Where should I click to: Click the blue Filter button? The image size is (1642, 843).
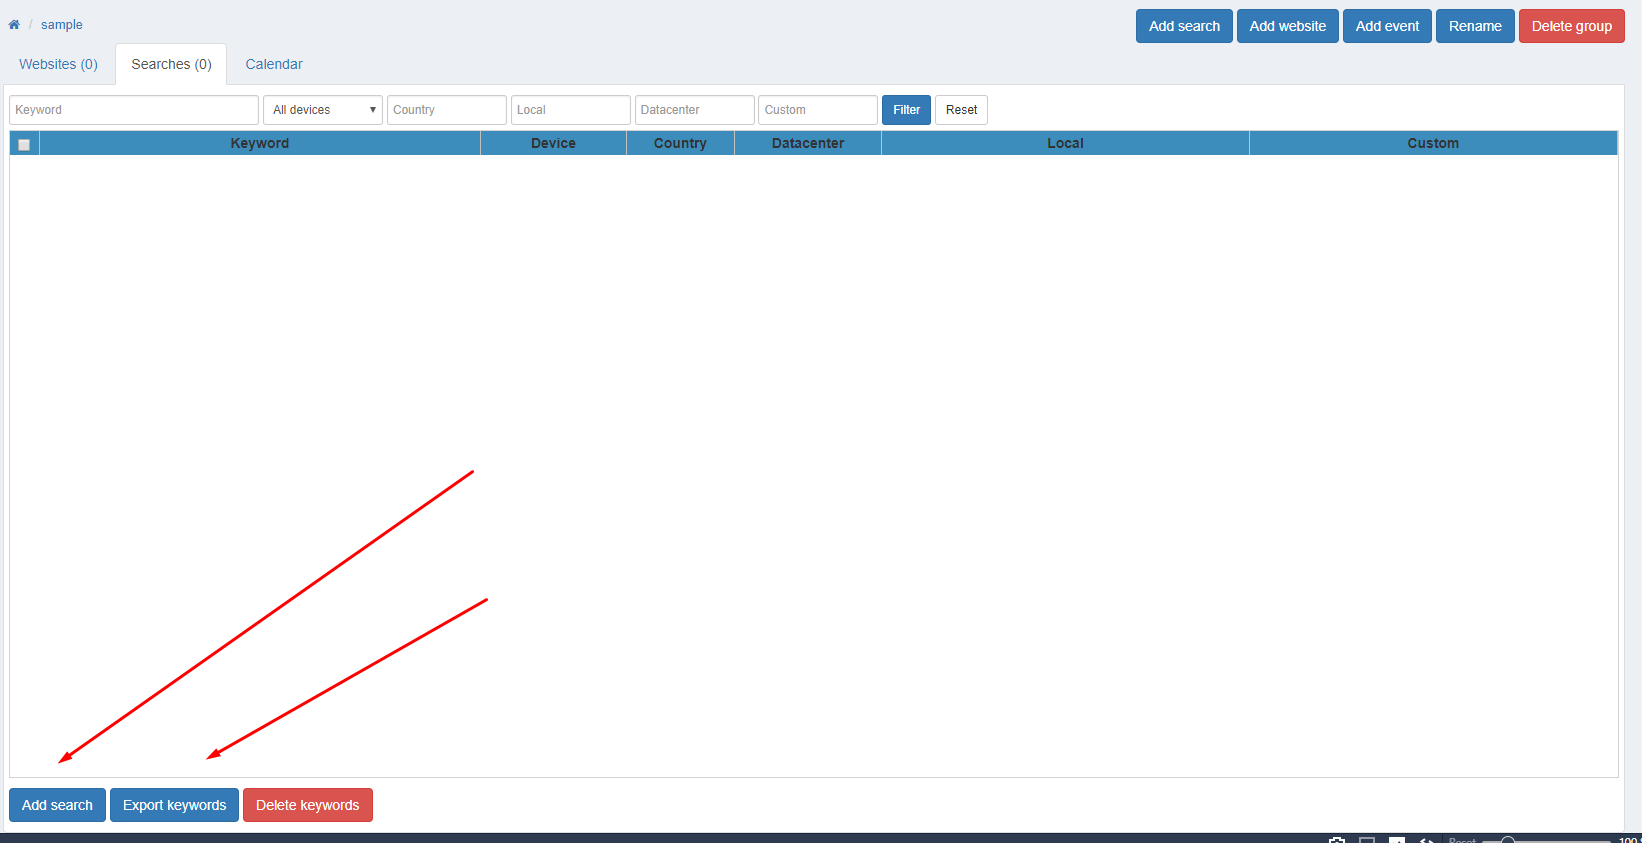point(906,110)
